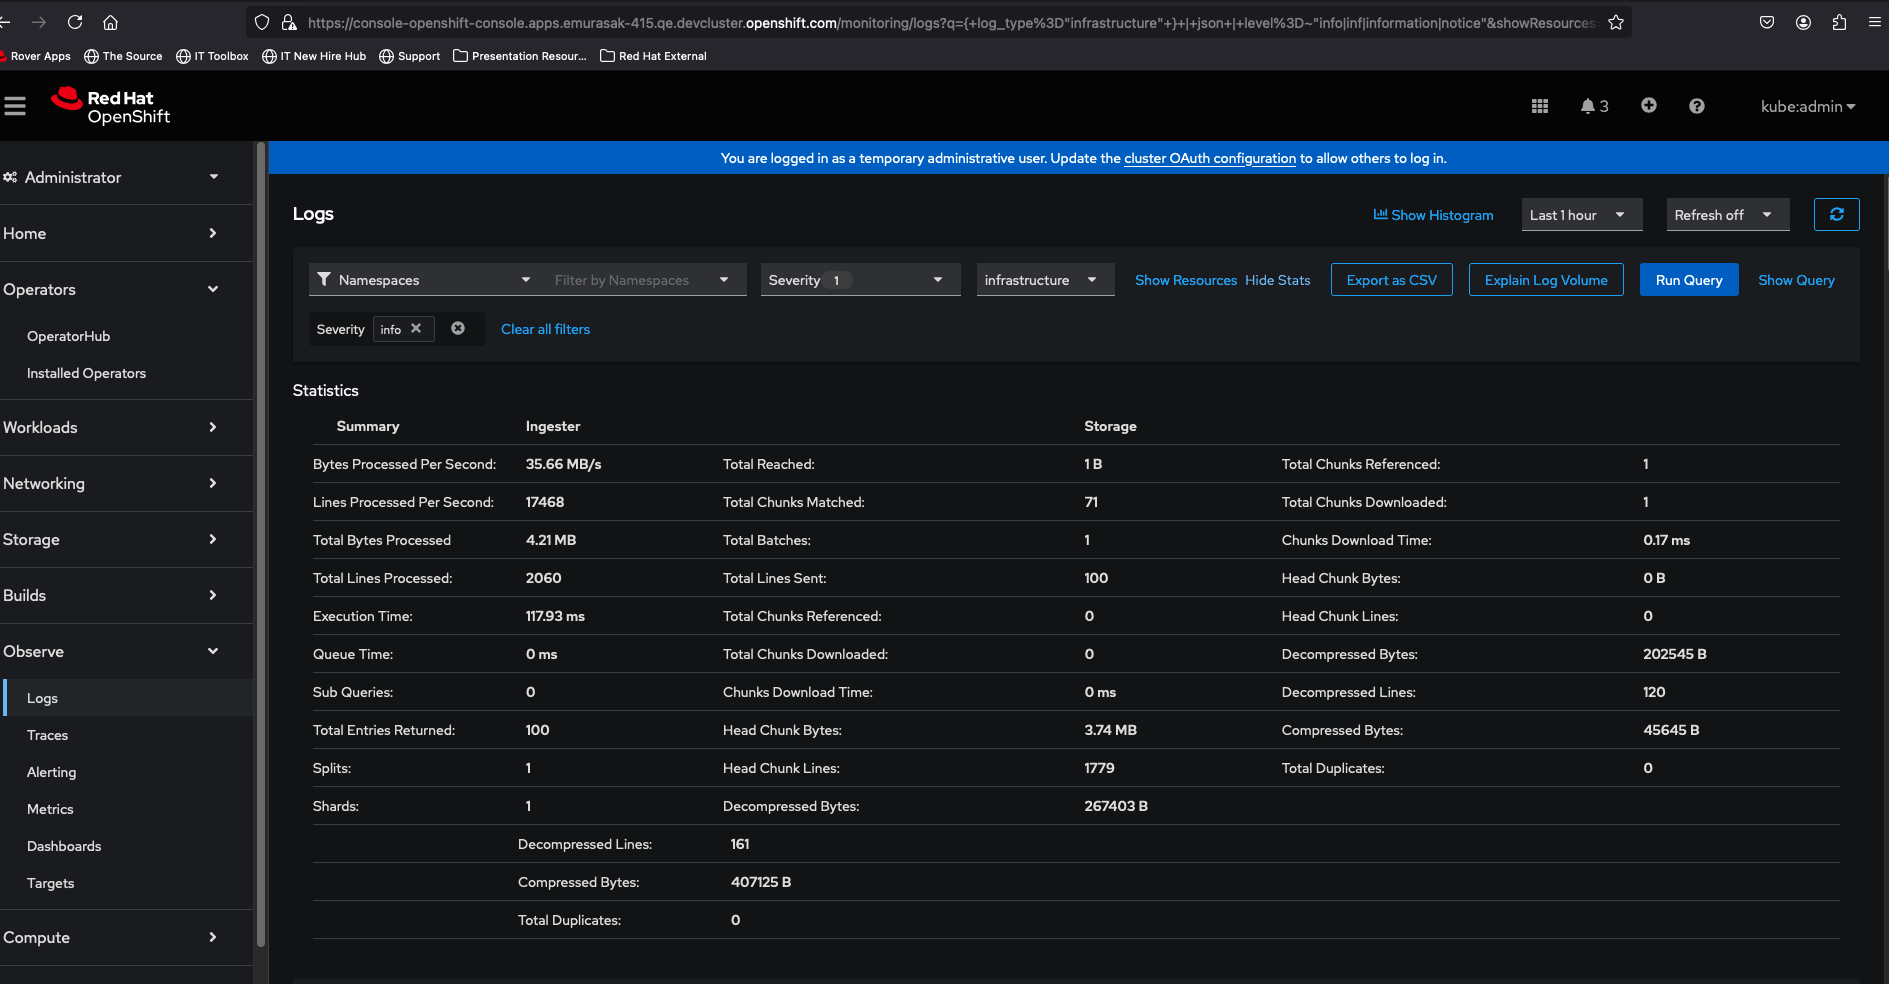Click the refresh logs icon button
This screenshot has height=984, width=1889.
(x=1836, y=215)
